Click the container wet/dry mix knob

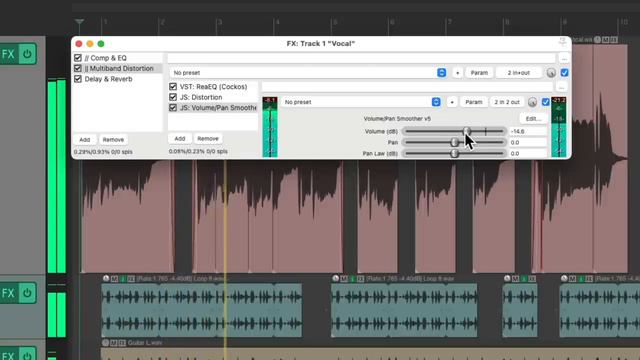coord(551,73)
